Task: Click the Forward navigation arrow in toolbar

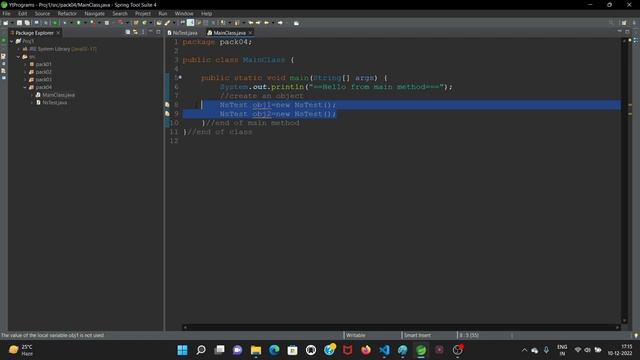Action: pos(280,23)
